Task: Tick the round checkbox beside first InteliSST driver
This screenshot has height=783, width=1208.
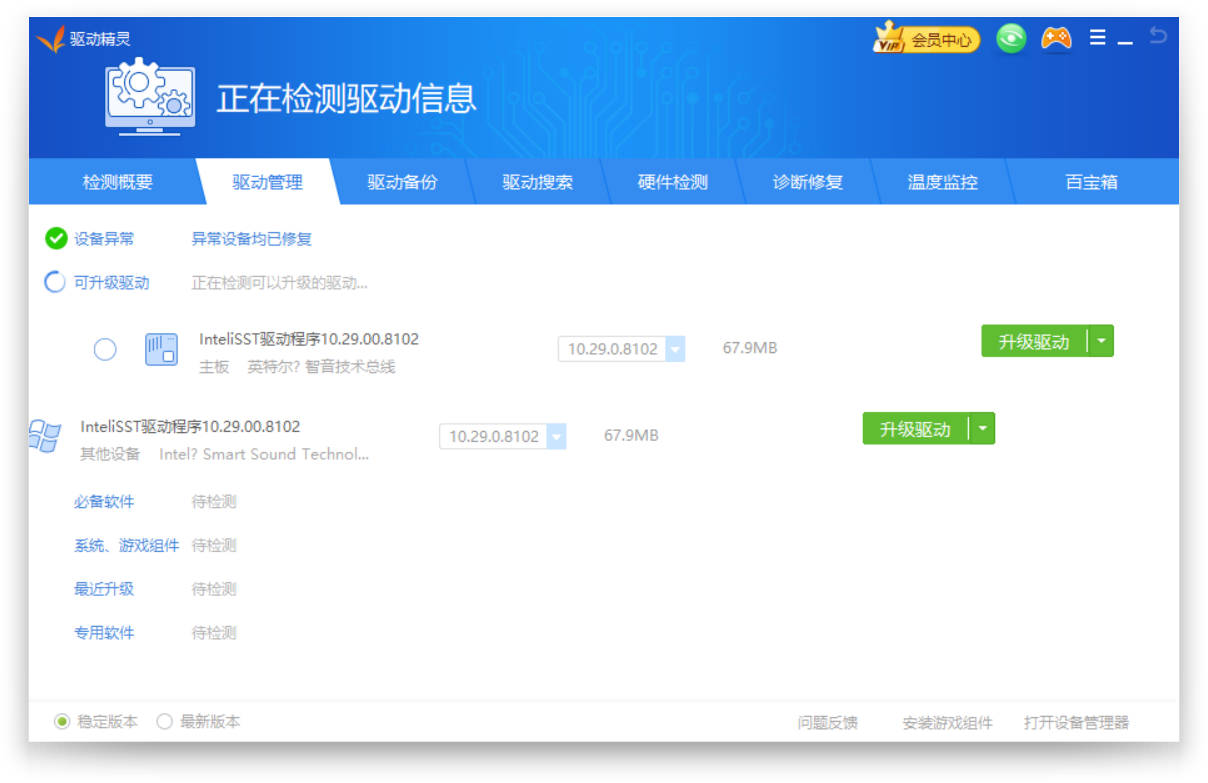Action: (x=105, y=349)
